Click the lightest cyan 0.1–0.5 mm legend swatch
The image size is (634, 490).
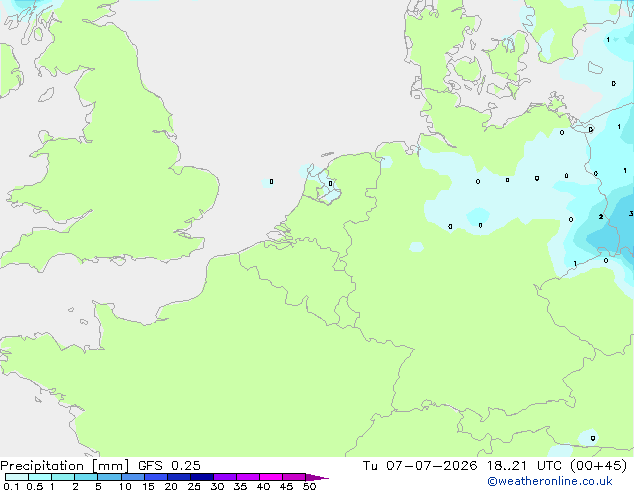coord(17,477)
